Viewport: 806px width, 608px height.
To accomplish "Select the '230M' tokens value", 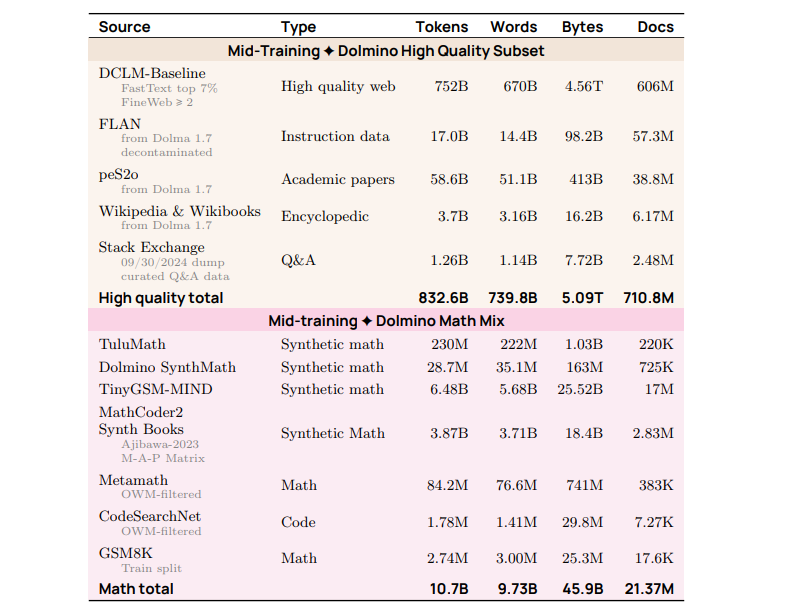I will tap(449, 344).
